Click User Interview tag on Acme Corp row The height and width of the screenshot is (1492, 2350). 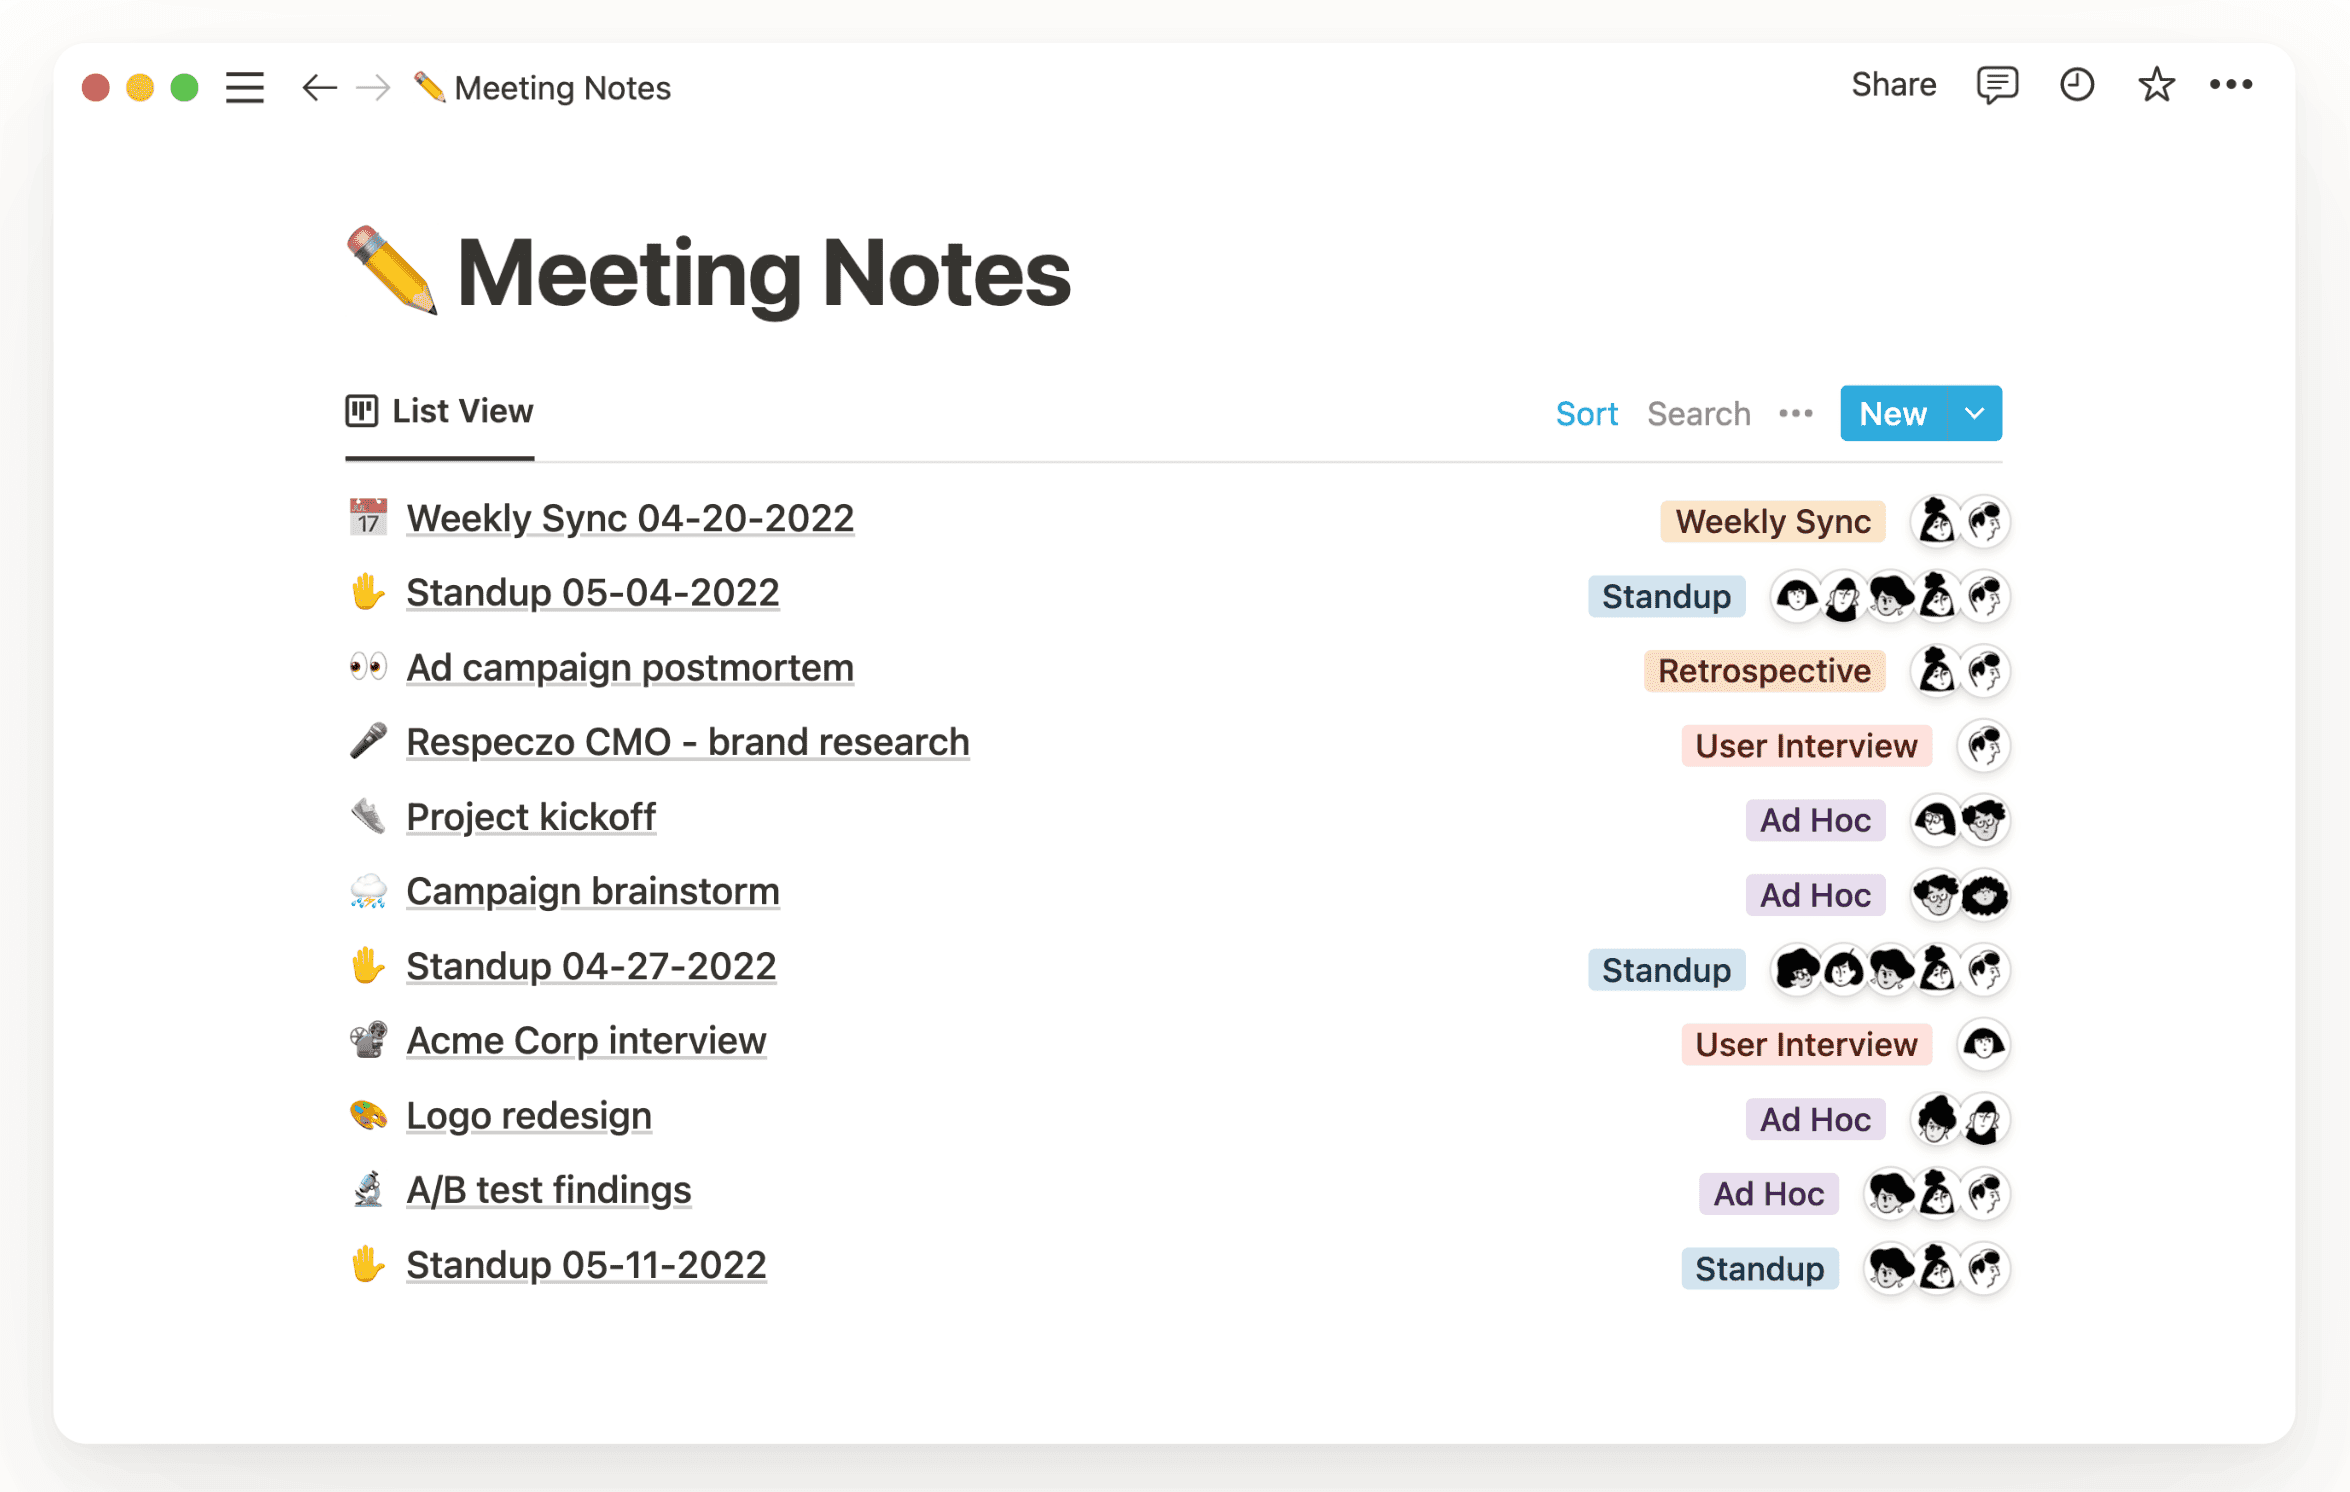point(1806,1044)
